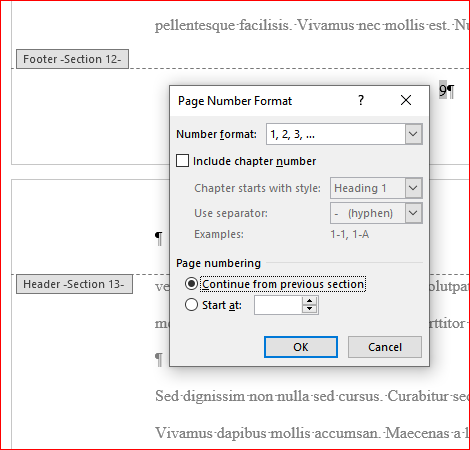Click the Footer -Section 12- label
The height and width of the screenshot is (450, 470).
point(72,59)
